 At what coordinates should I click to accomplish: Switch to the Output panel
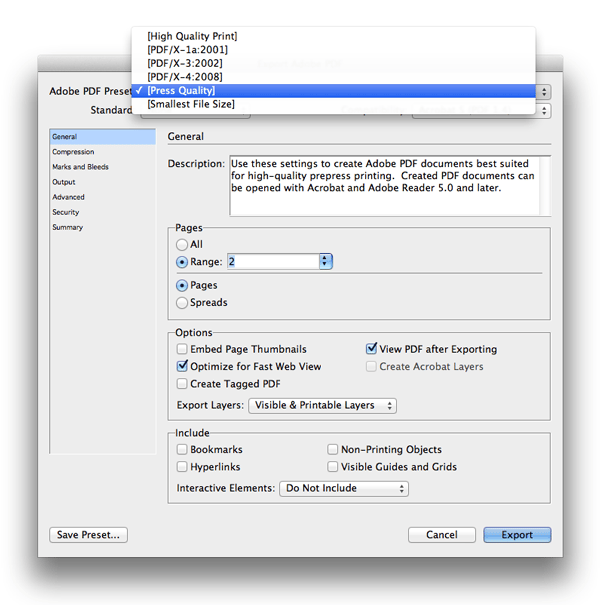click(103, 182)
